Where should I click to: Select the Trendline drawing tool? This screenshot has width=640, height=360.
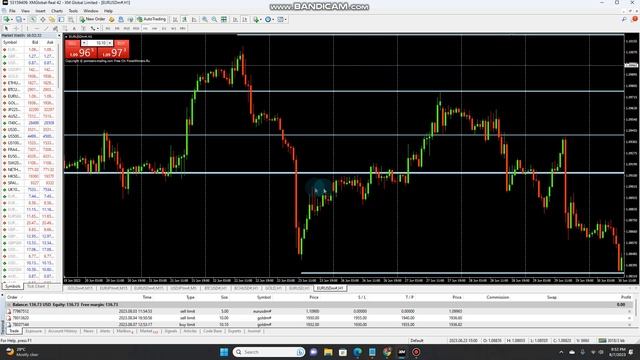[46, 28]
